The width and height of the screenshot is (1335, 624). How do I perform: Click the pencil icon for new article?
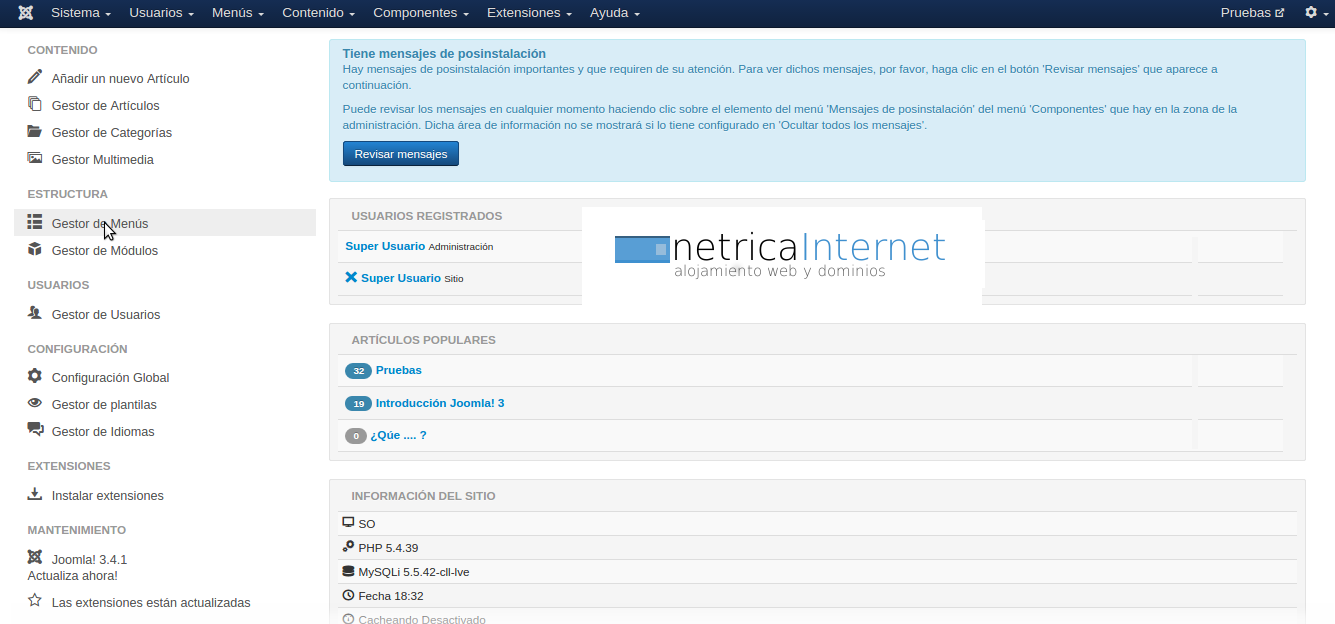pos(35,77)
